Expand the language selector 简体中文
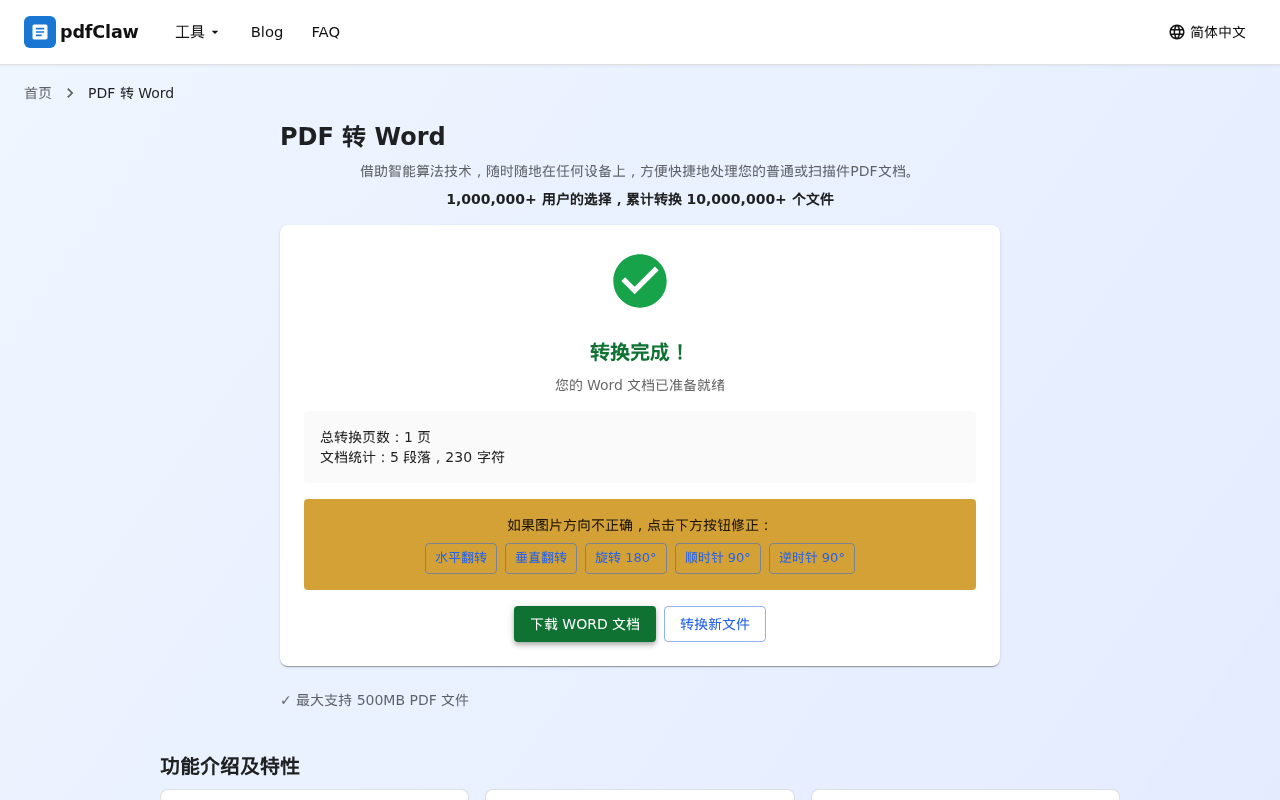The width and height of the screenshot is (1280, 800). (1217, 32)
